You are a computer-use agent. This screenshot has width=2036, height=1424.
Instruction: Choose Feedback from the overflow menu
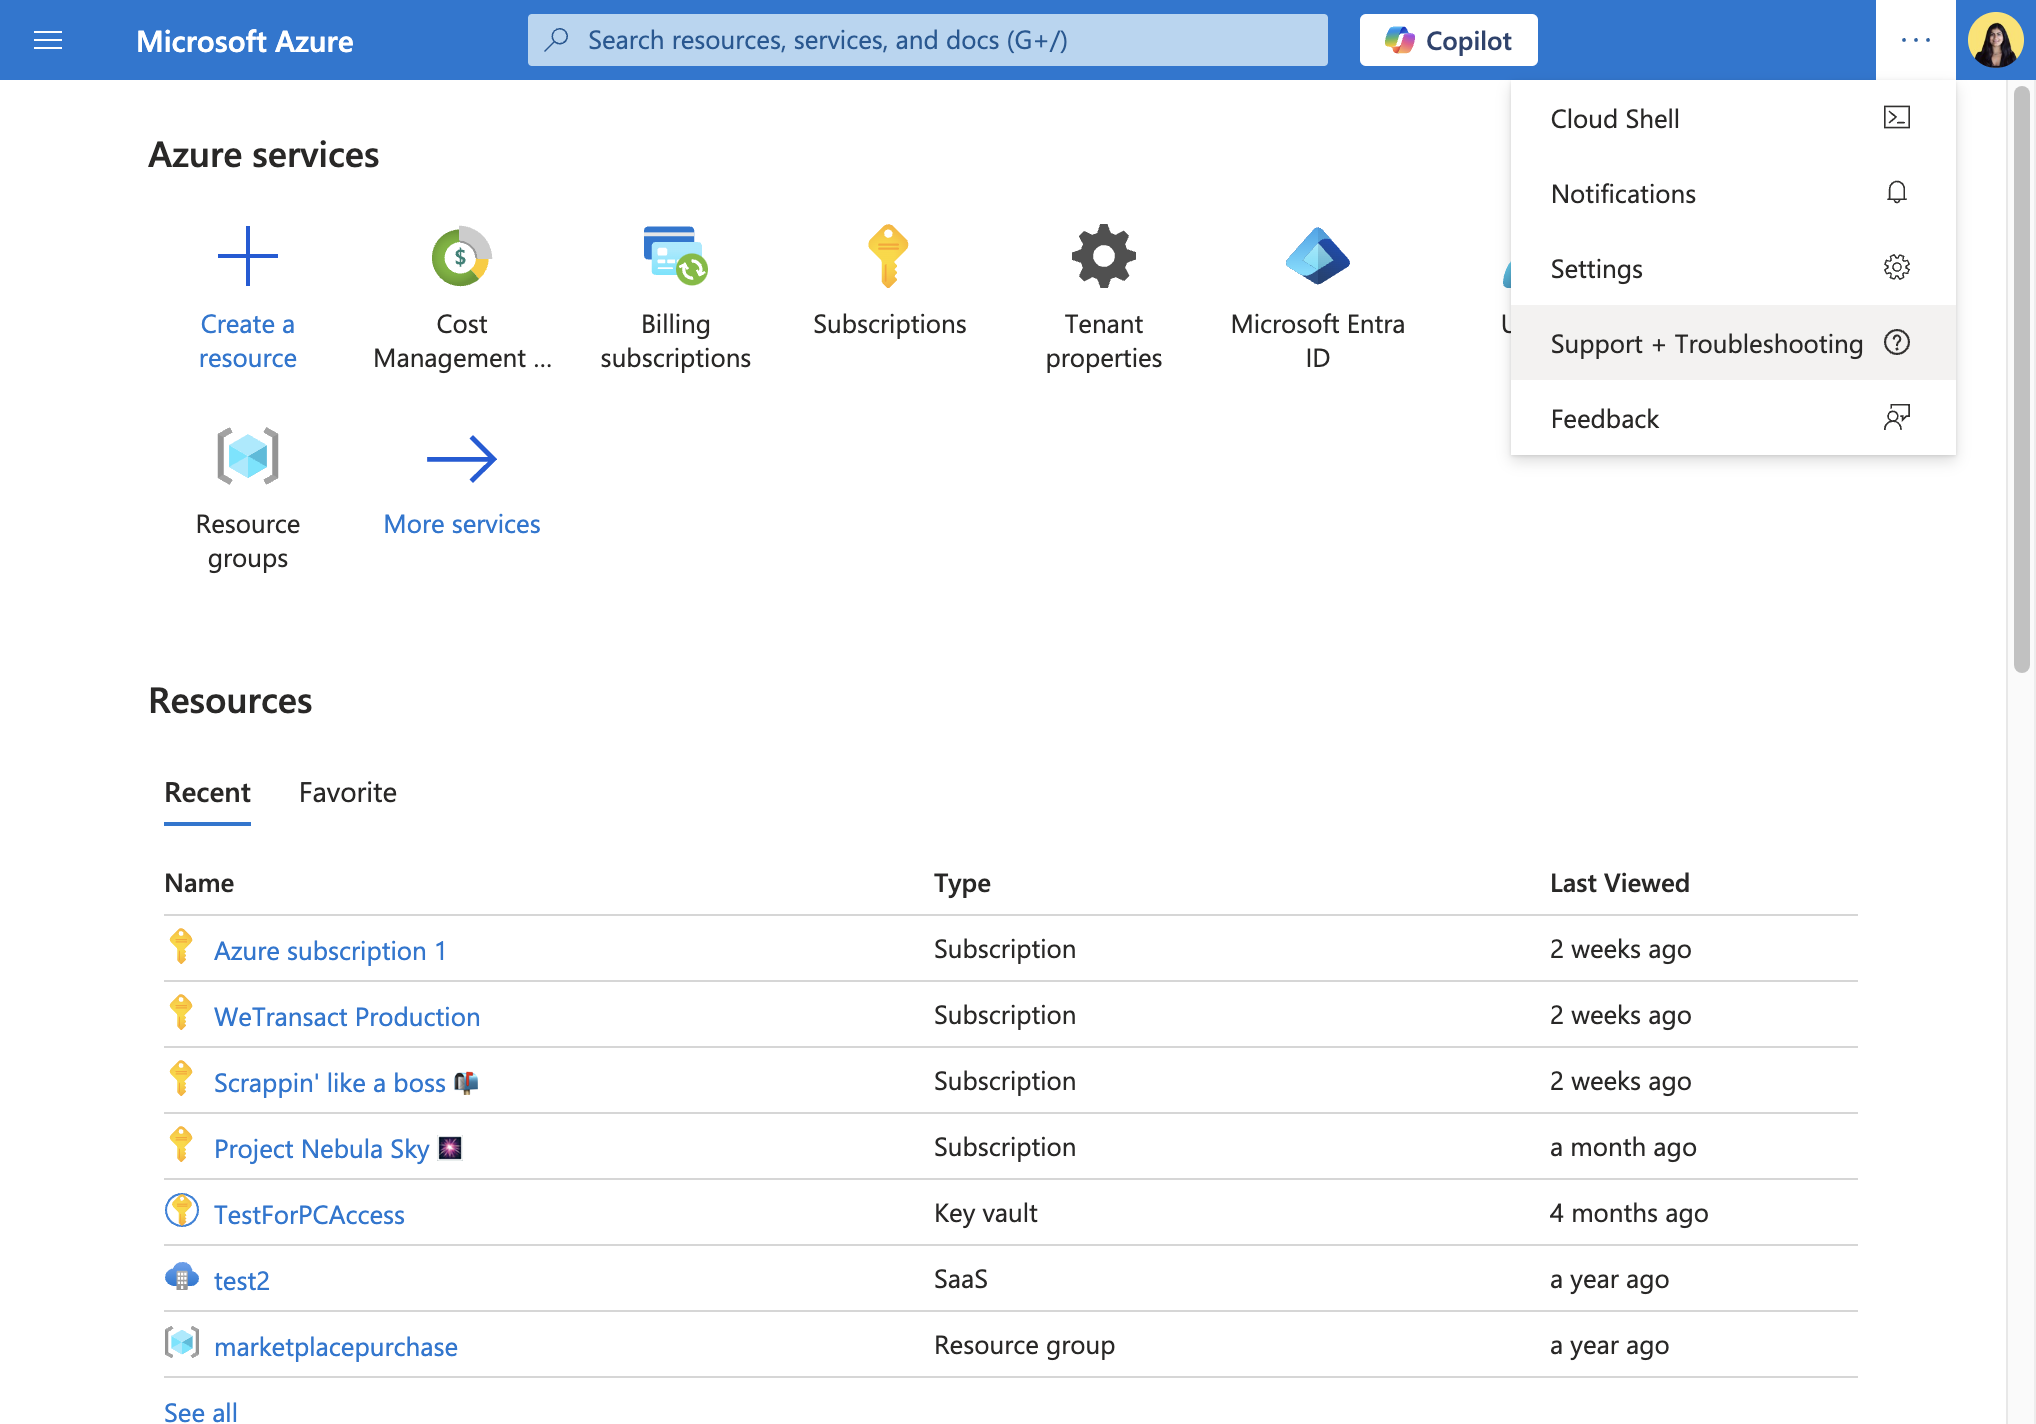click(x=1733, y=418)
